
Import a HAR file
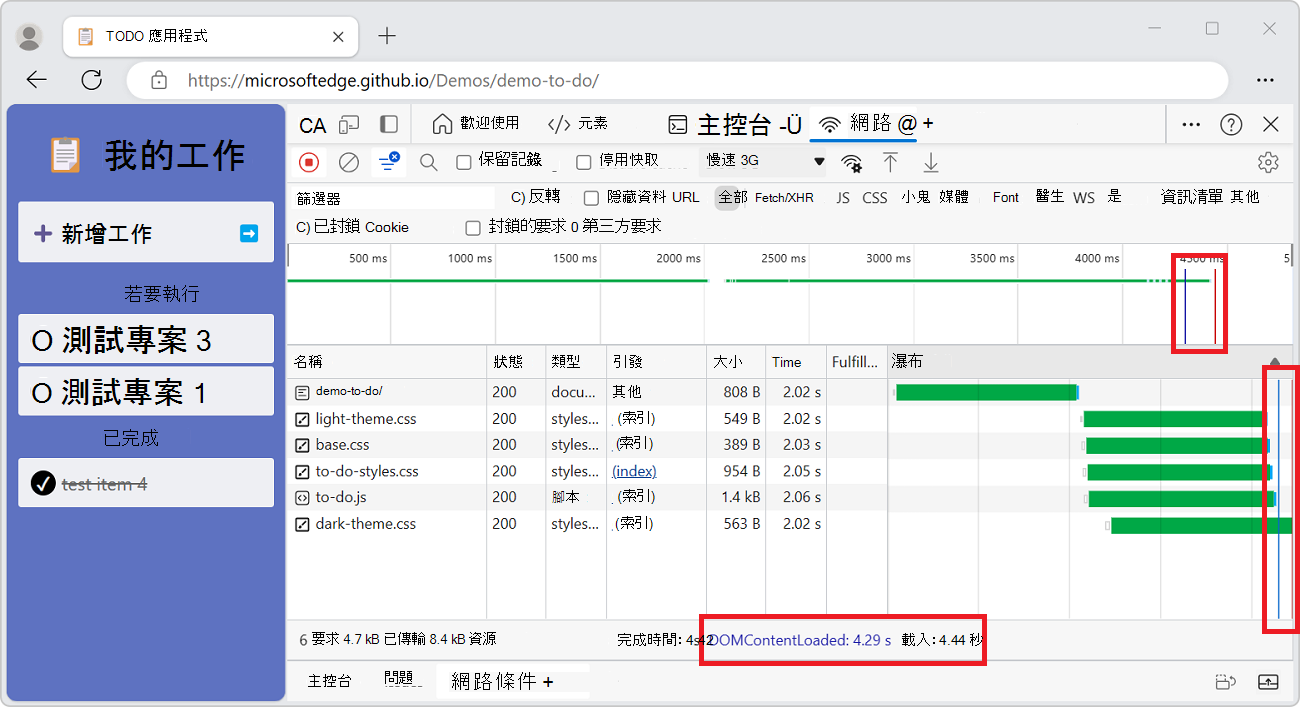click(x=890, y=161)
